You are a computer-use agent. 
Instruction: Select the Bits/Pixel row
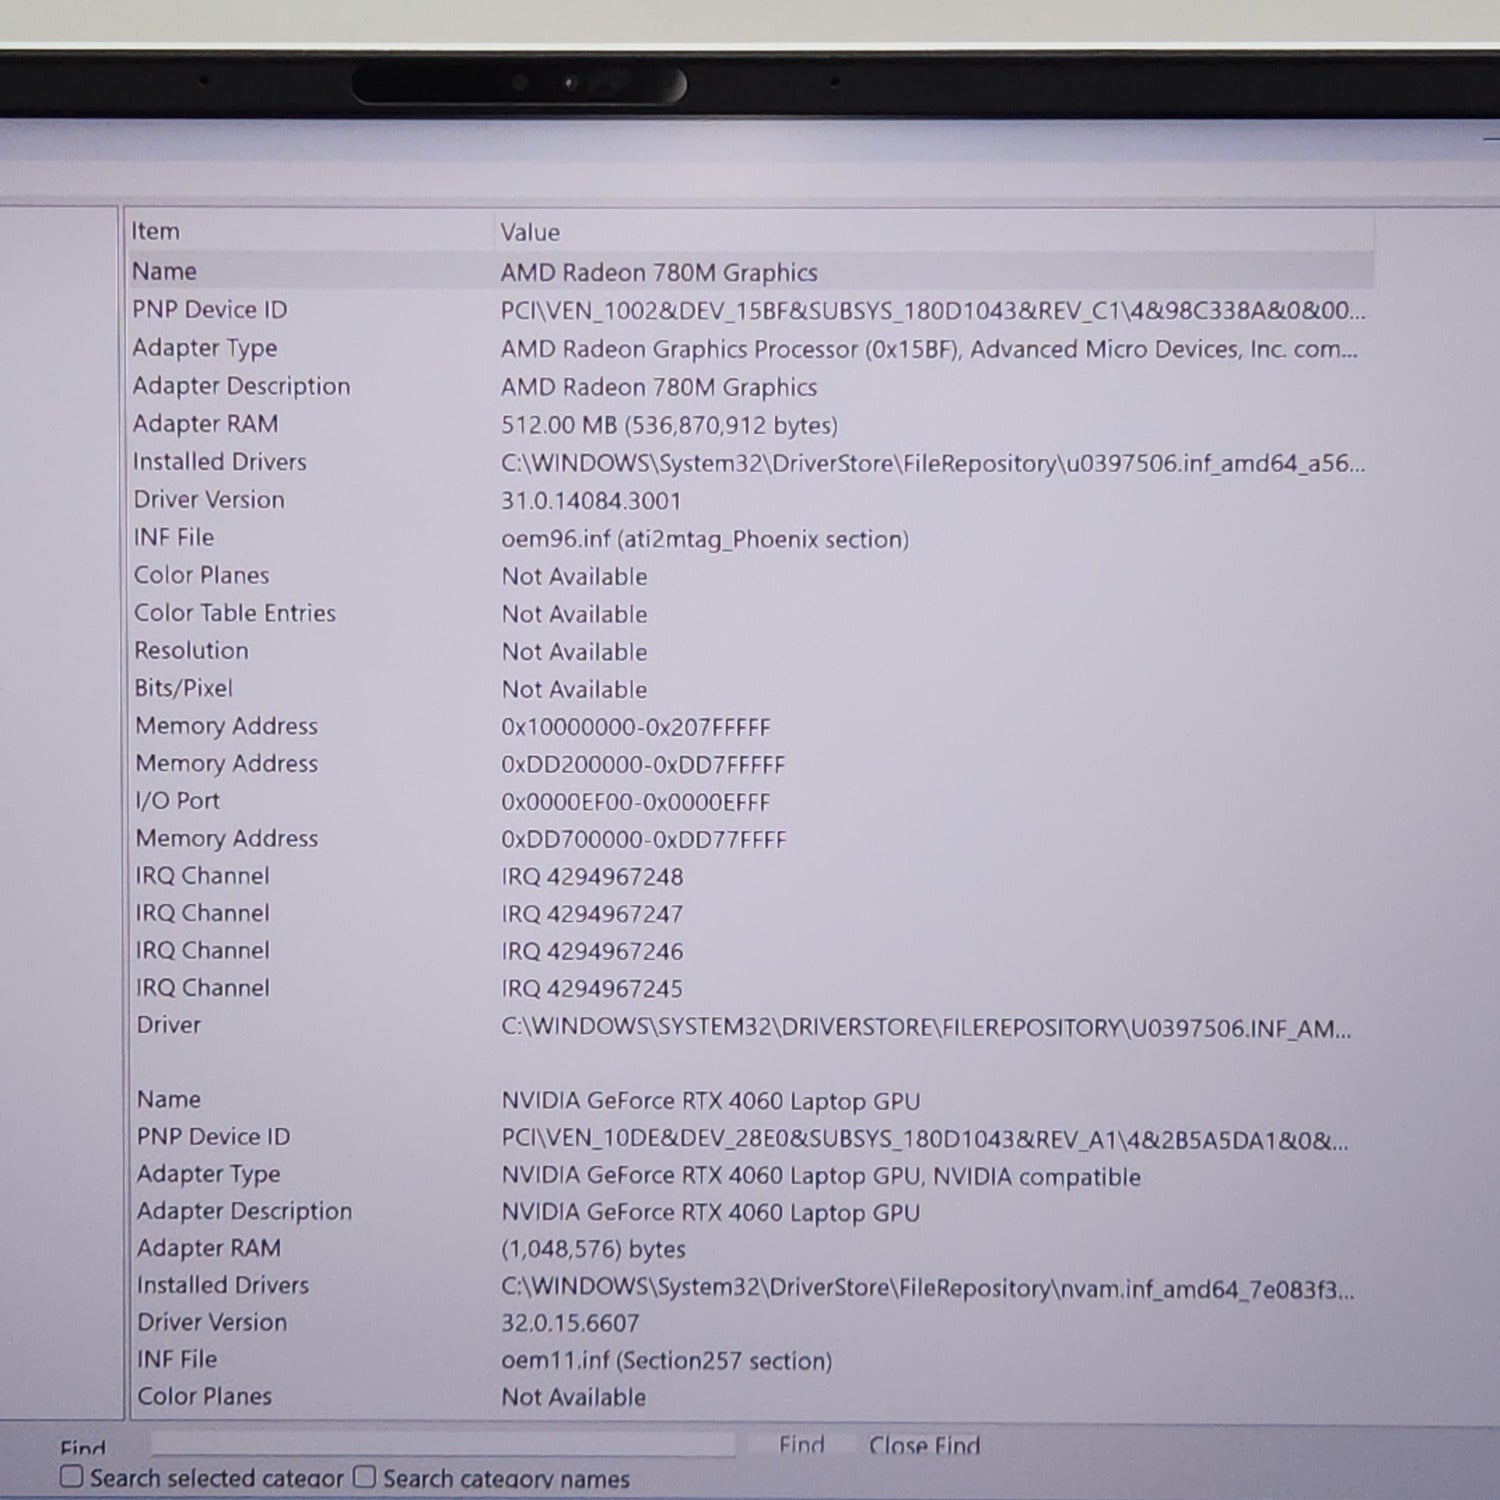coord(574,690)
